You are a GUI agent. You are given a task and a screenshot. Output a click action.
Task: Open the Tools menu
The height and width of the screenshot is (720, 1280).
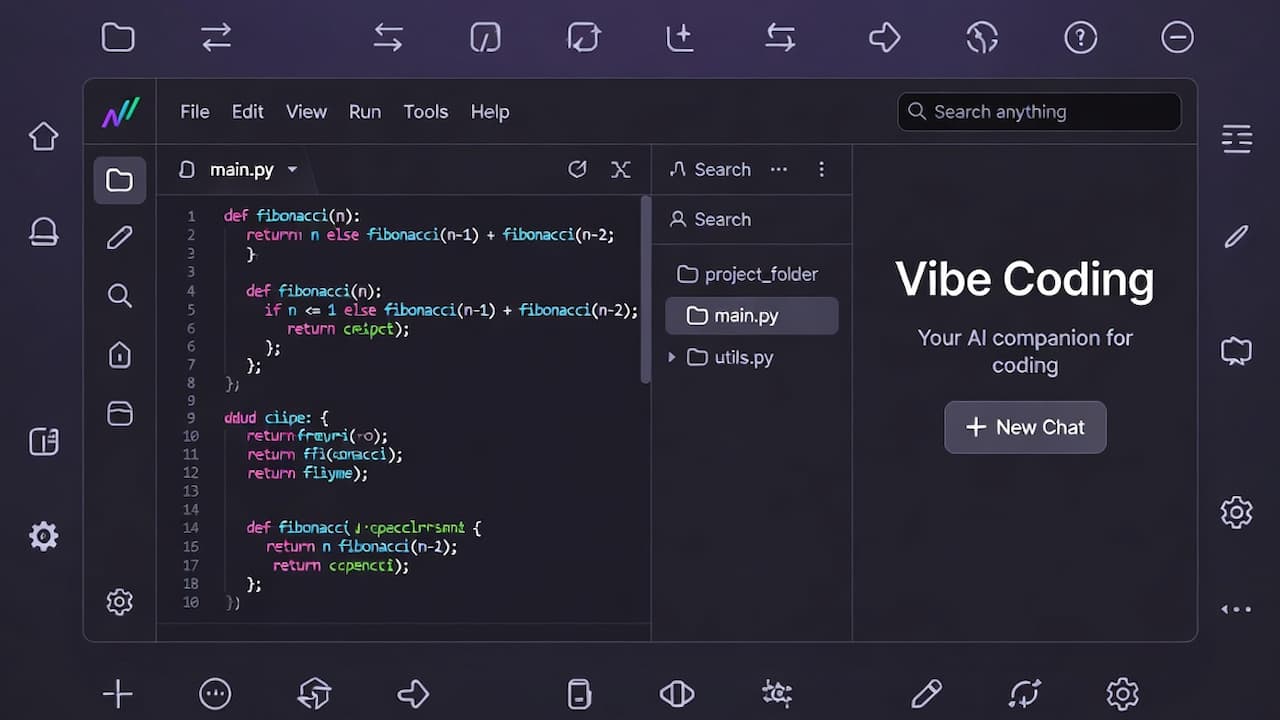click(x=425, y=112)
